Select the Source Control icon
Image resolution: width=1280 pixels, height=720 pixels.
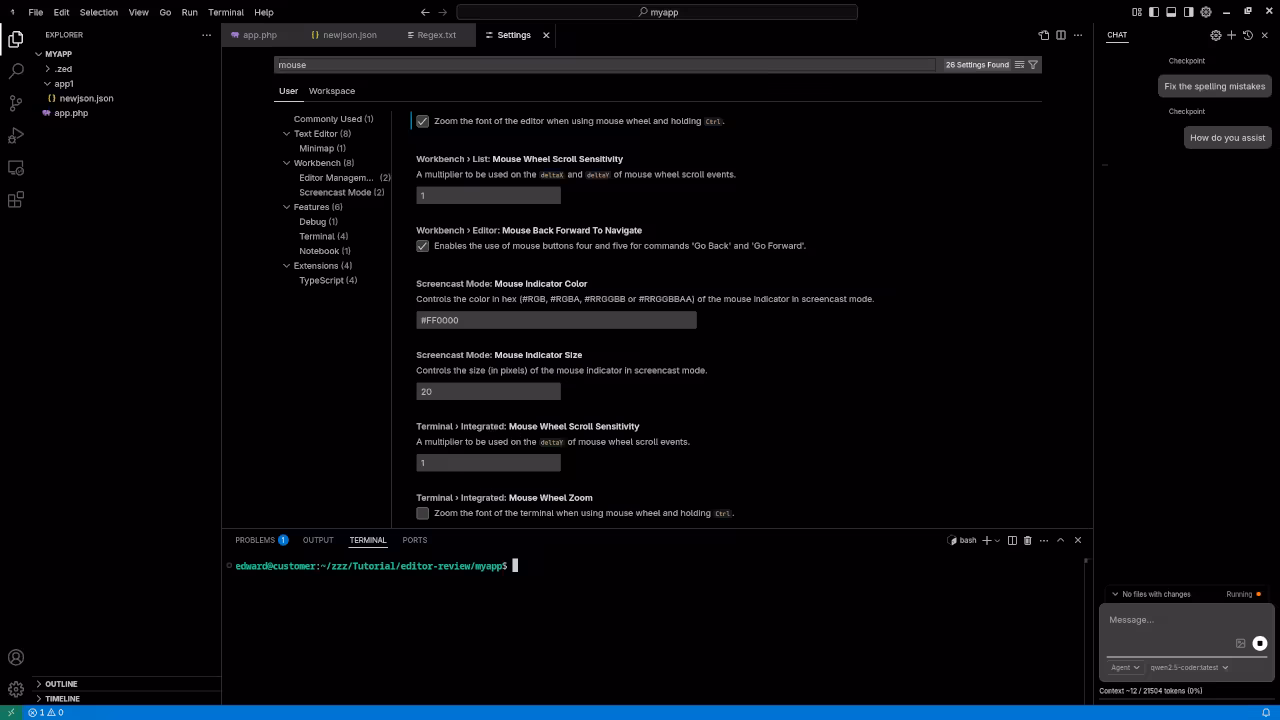(x=15, y=103)
